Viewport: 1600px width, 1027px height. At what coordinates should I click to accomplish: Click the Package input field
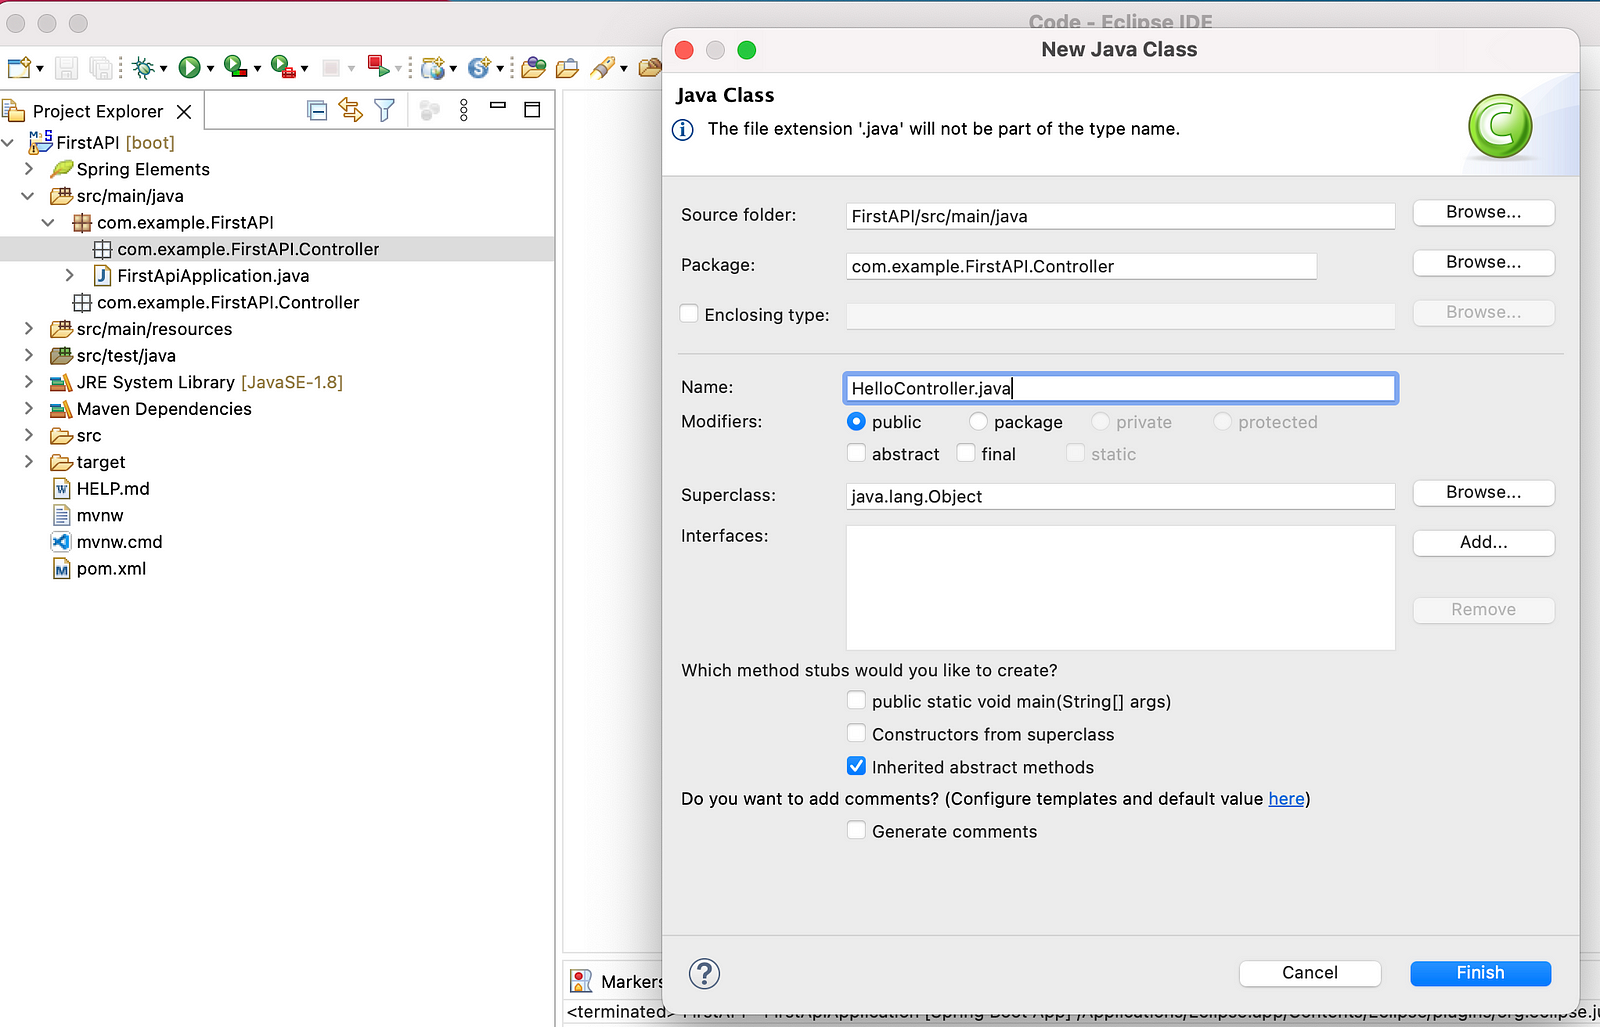[x=1081, y=266]
